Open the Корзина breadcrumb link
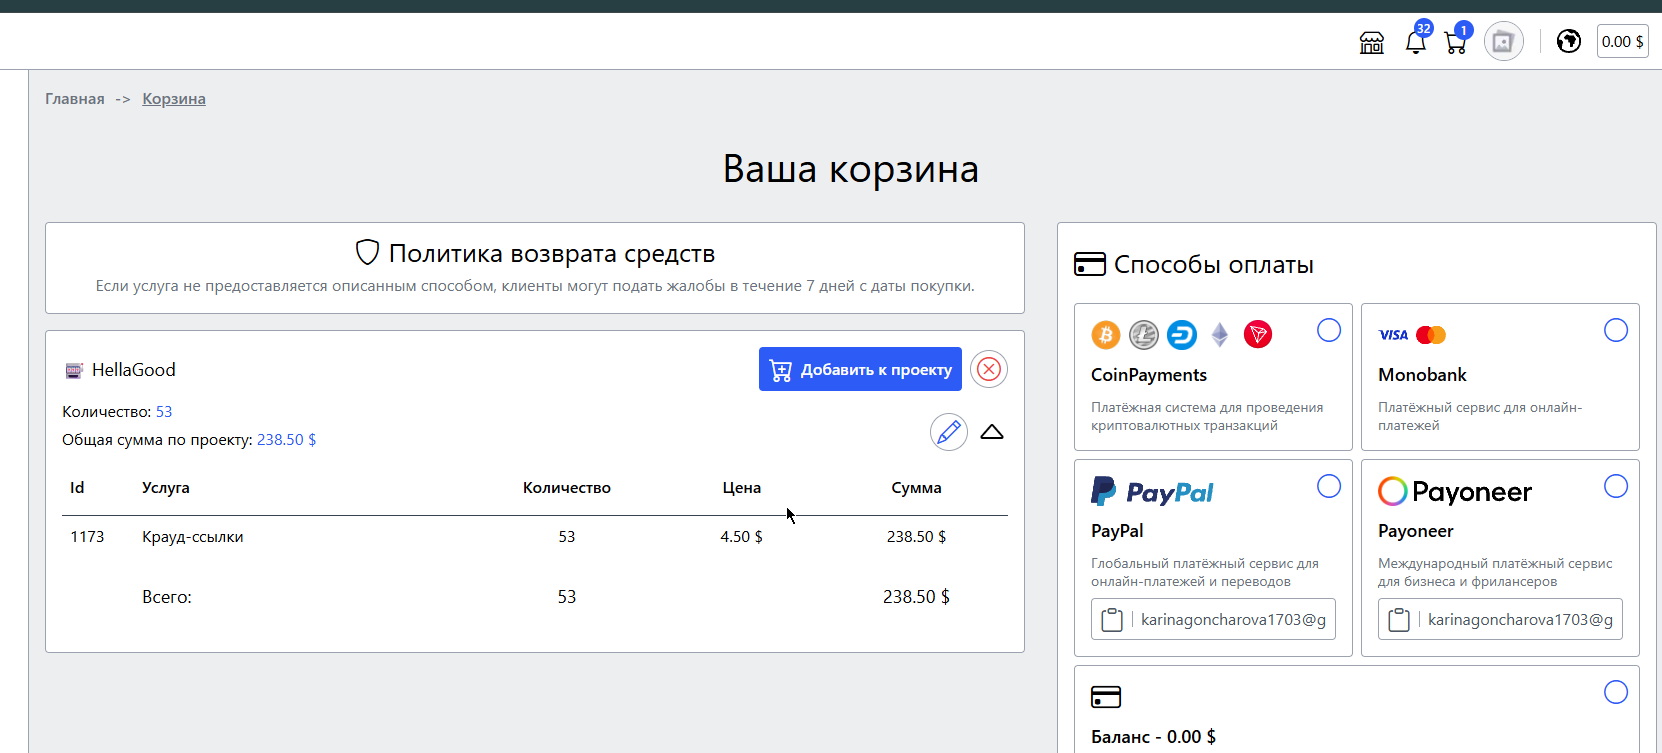Image resolution: width=1662 pixels, height=753 pixels. 174,99
